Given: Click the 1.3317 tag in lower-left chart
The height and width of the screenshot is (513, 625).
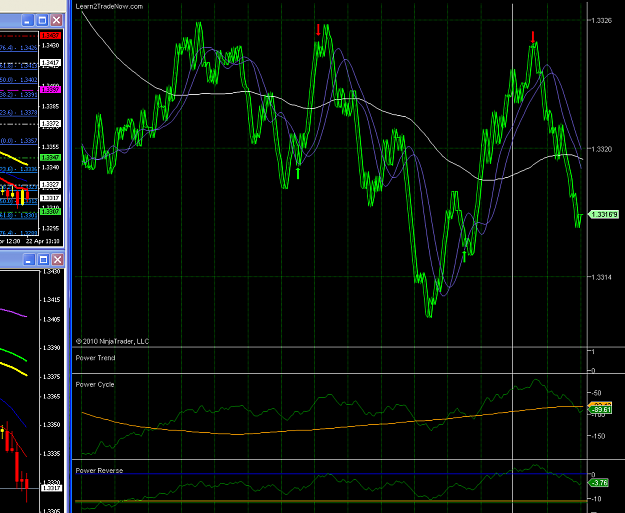Looking at the screenshot, I should 53,488.
